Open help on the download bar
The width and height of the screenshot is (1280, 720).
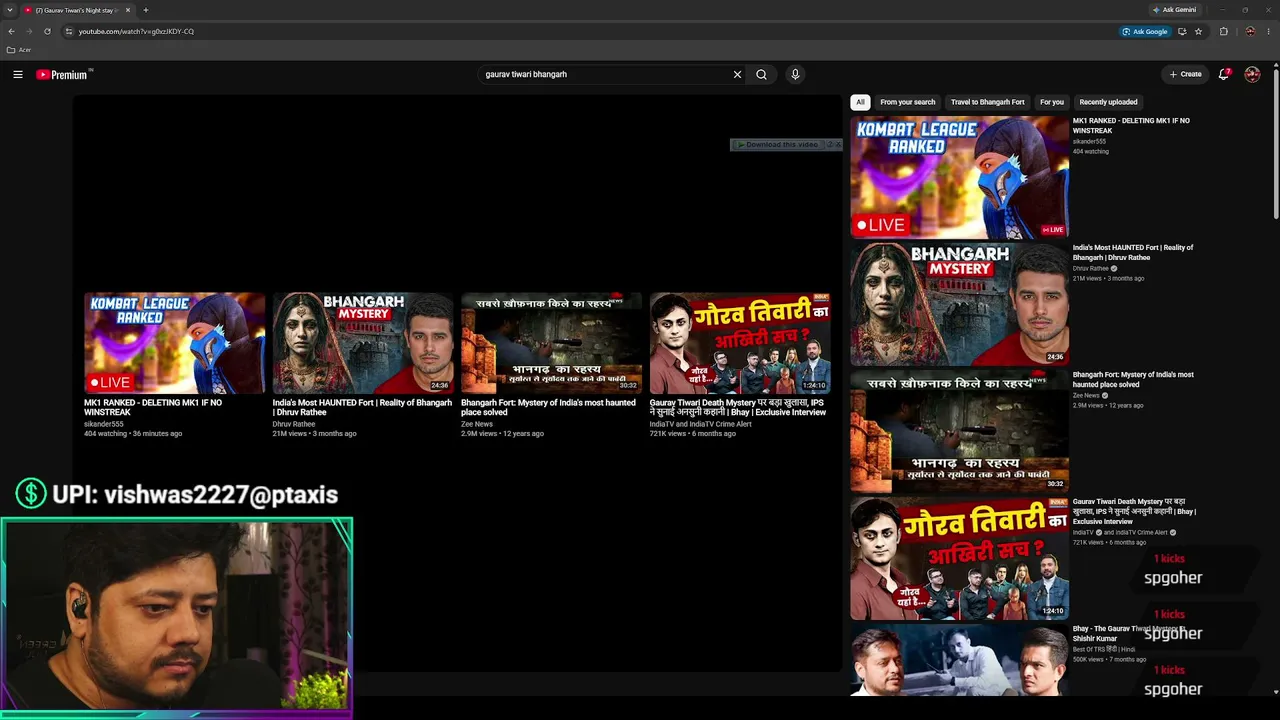pyautogui.click(x=830, y=145)
